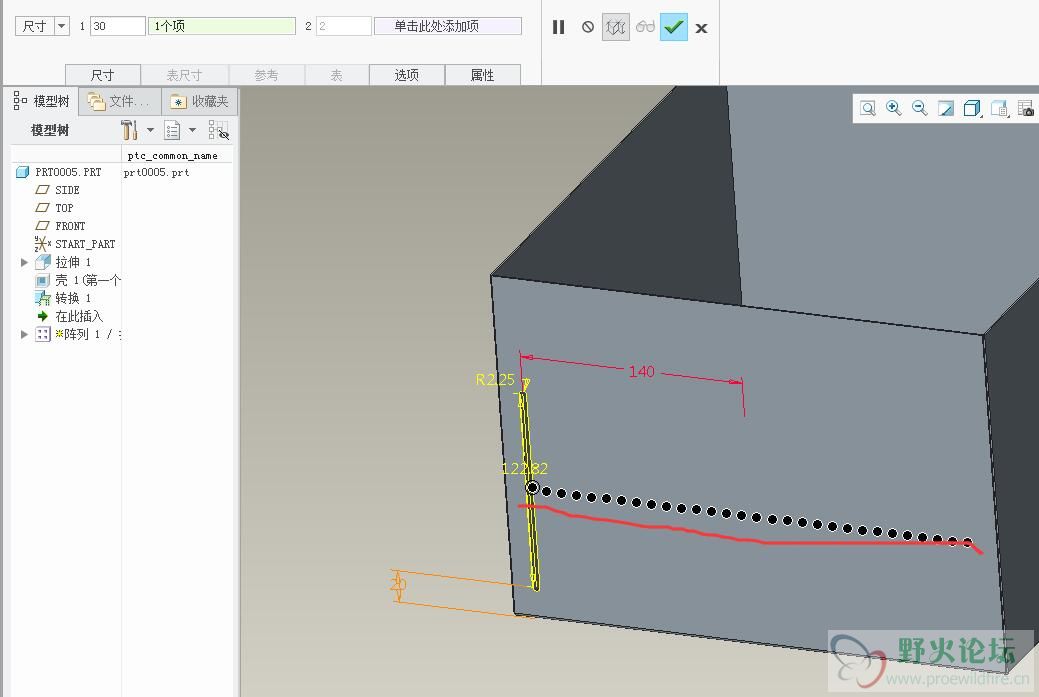
Task: Open the 尺寸 dashboard tab
Action: click(103, 75)
